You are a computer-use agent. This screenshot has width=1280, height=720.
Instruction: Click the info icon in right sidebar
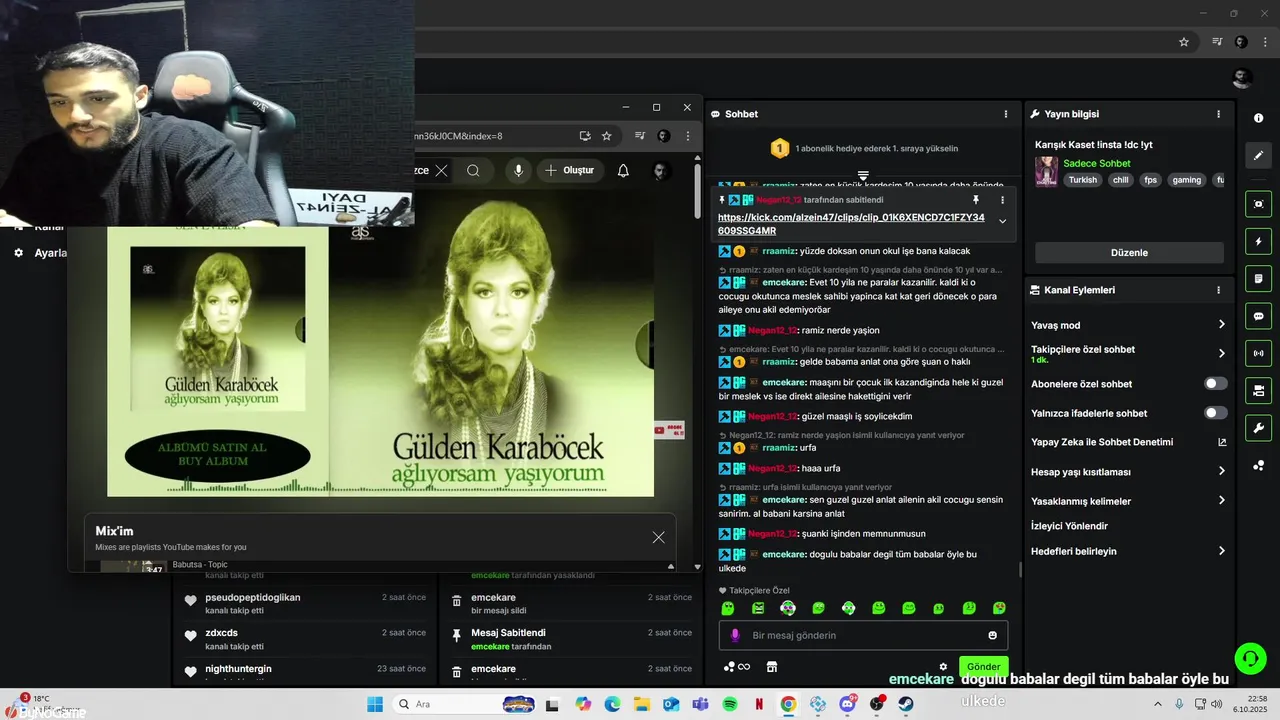point(1258,118)
